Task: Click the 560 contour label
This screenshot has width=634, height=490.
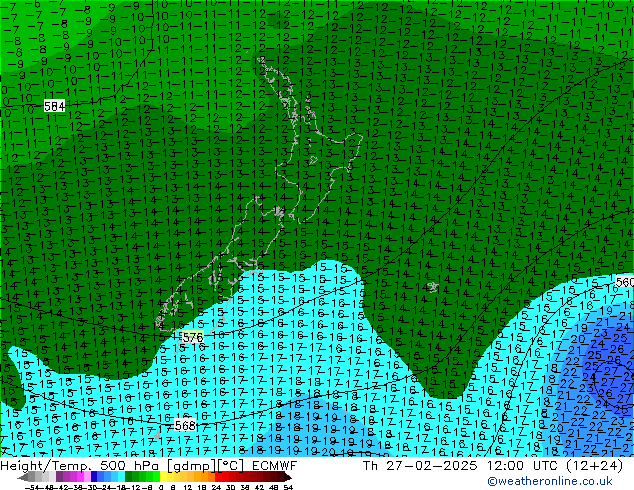Action: [x=624, y=282]
